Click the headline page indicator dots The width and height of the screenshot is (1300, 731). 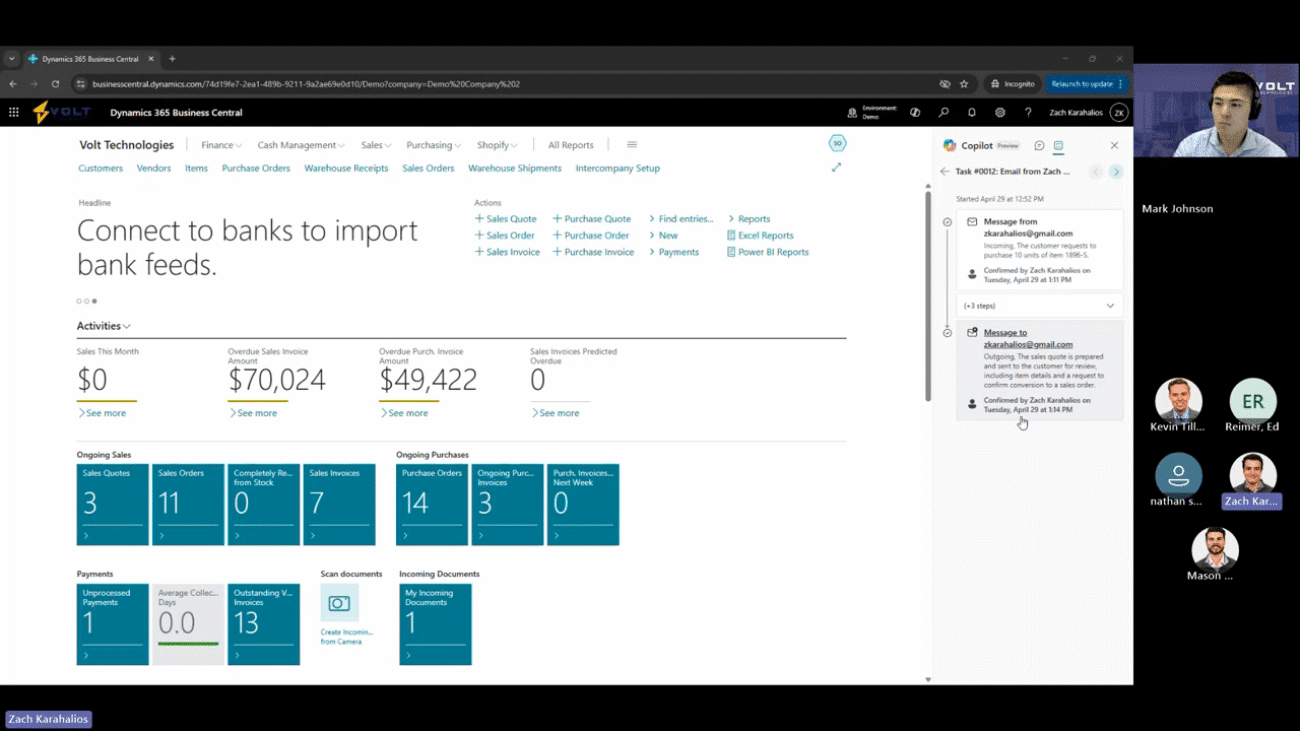click(86, 301)
